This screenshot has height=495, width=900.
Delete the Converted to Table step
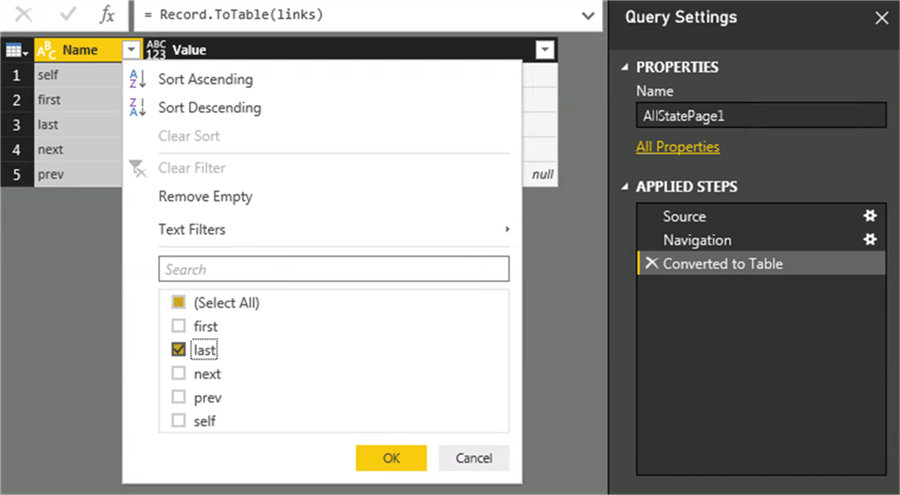651,263
